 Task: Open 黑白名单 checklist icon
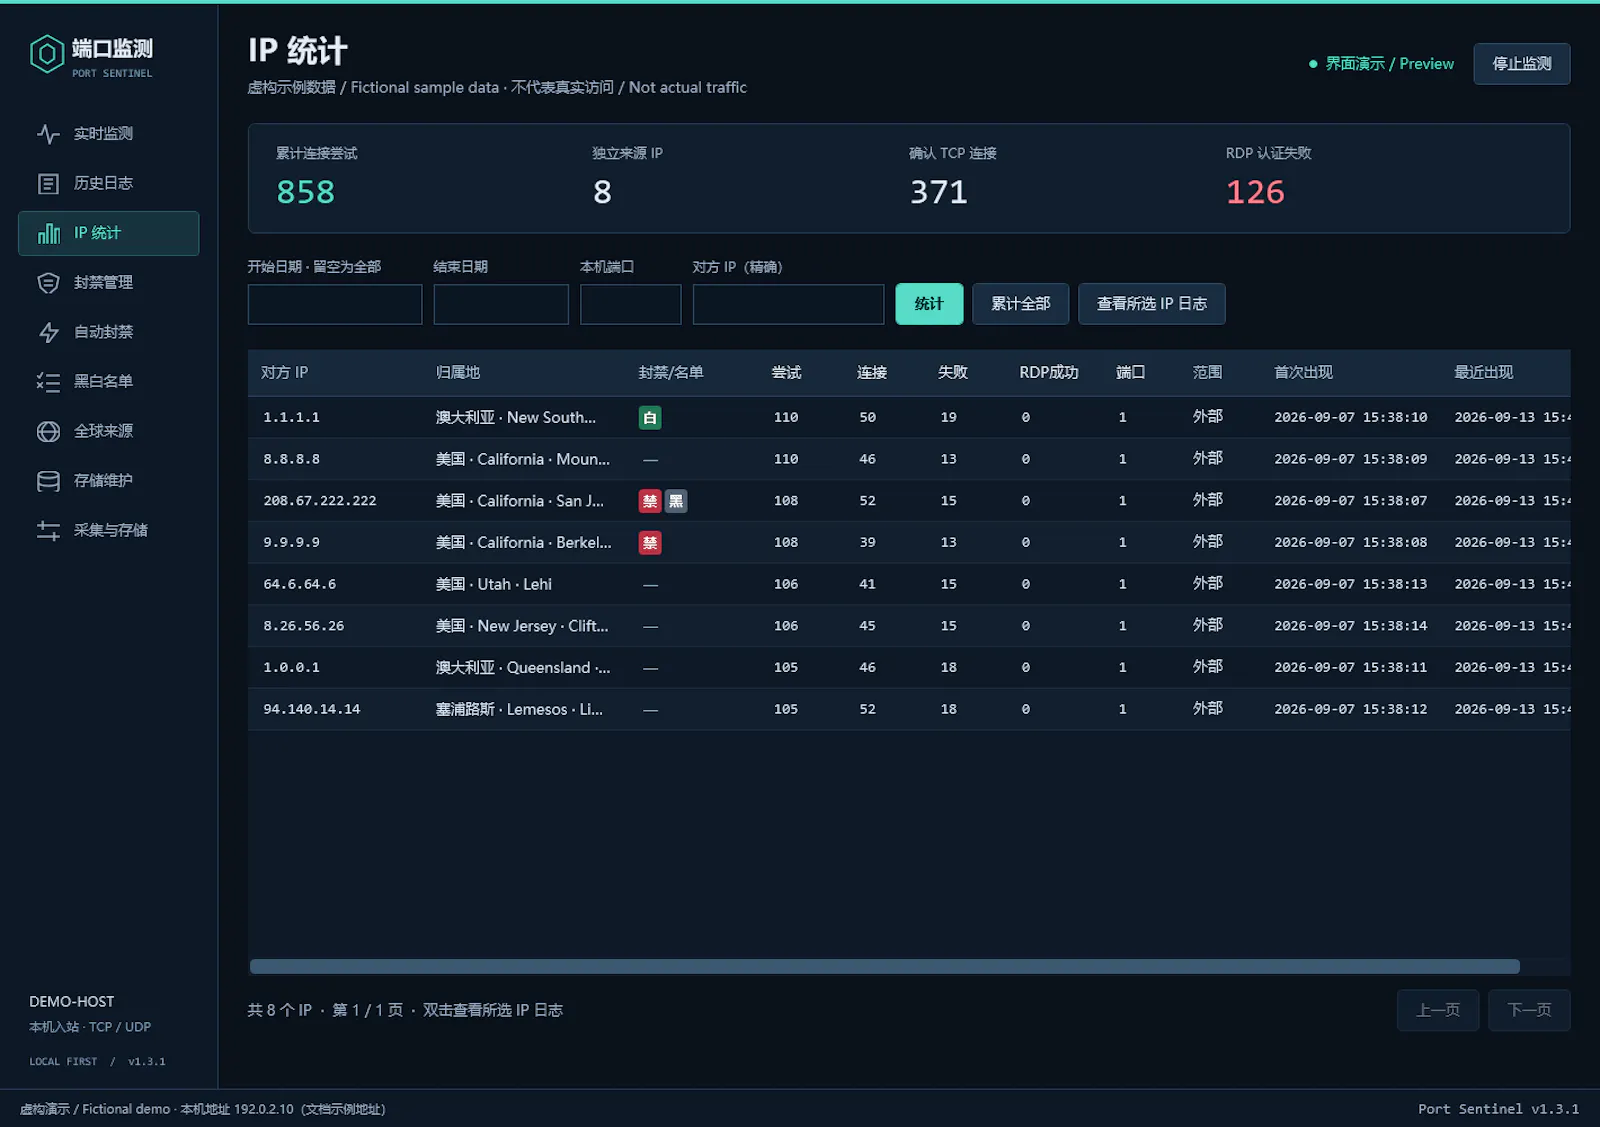point(48,382)
